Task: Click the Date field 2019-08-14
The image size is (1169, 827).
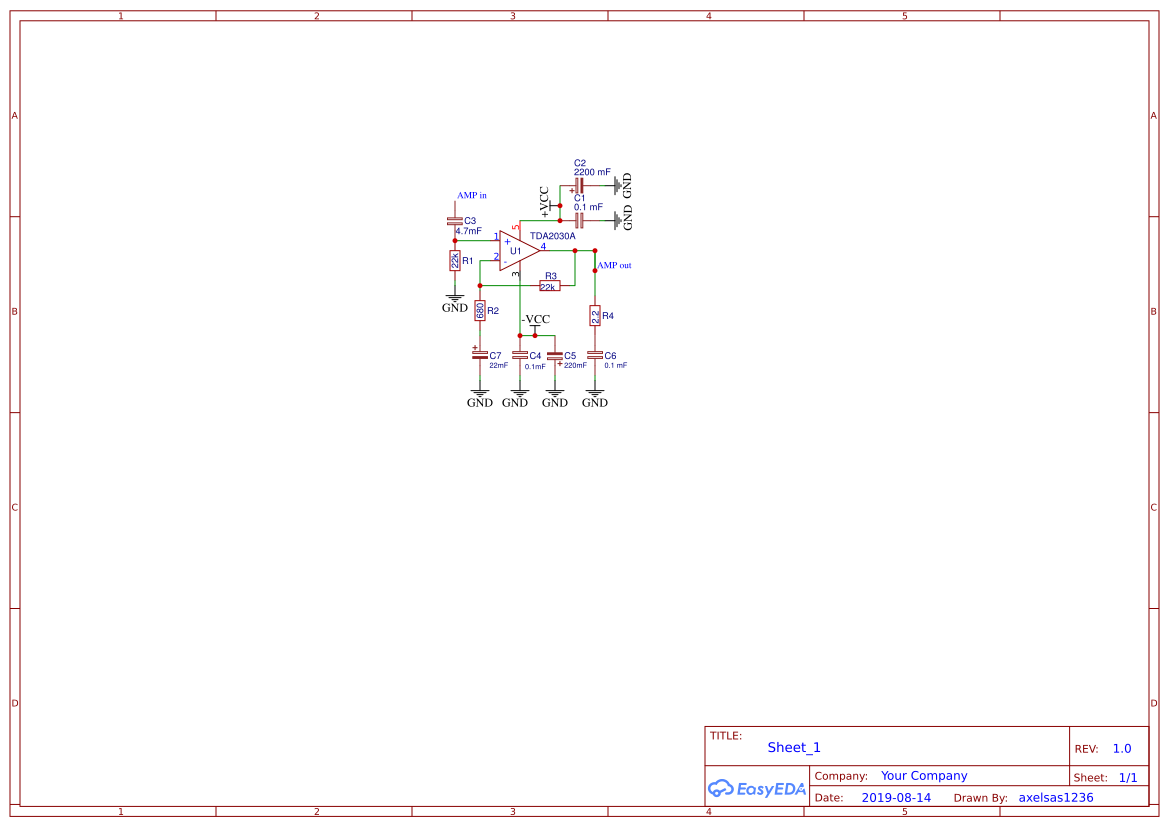Action: point(895,797)
